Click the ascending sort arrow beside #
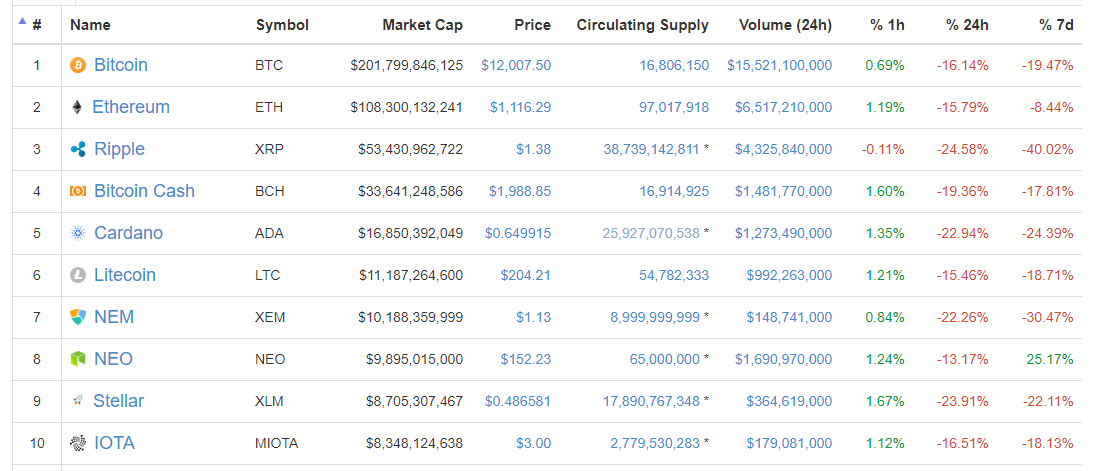The image size is (1110, 471). coord(22,22)
